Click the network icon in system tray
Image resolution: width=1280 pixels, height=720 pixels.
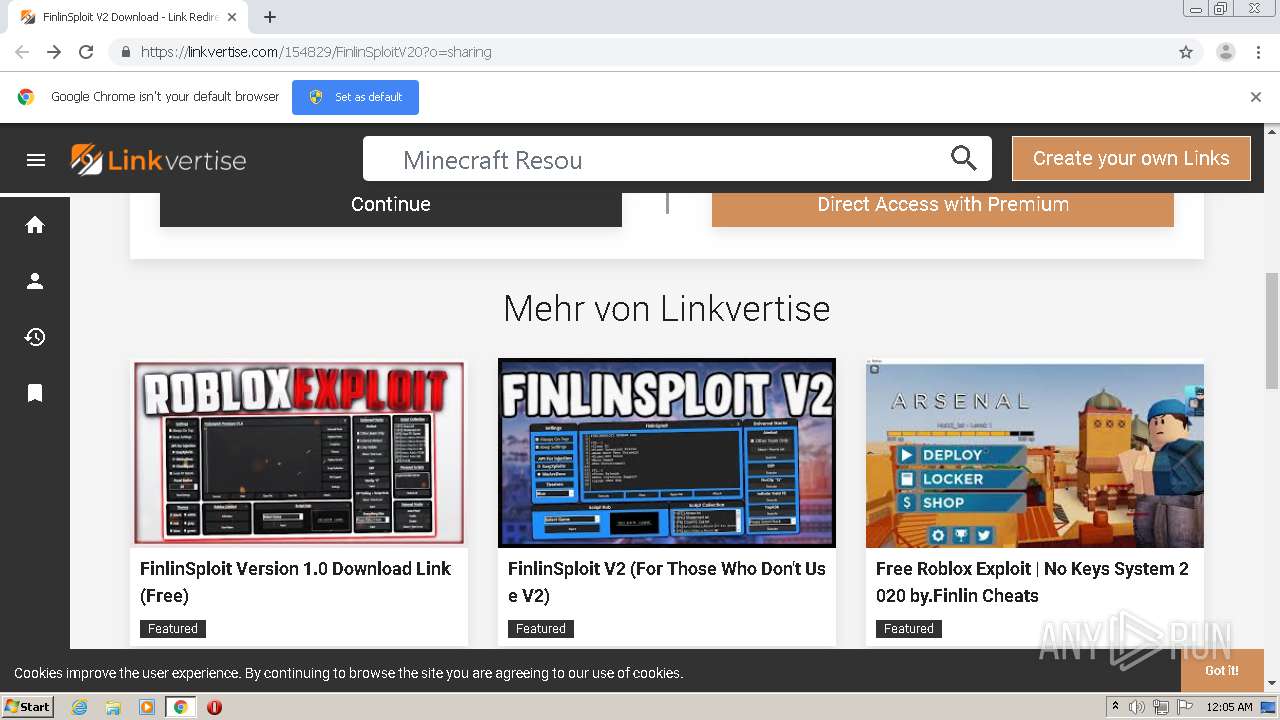pyautogui.click(x=1161, y=707)
